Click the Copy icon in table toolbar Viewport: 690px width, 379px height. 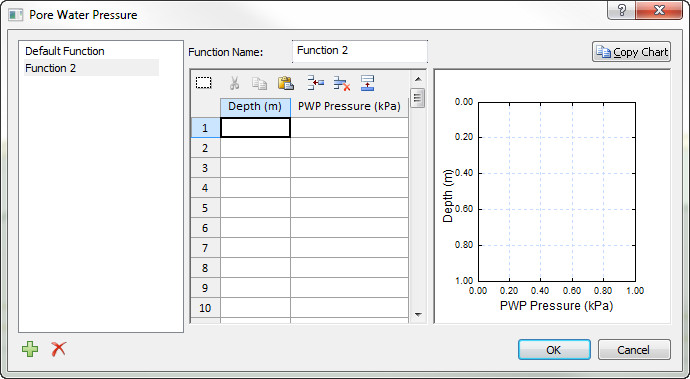[260, 83]
